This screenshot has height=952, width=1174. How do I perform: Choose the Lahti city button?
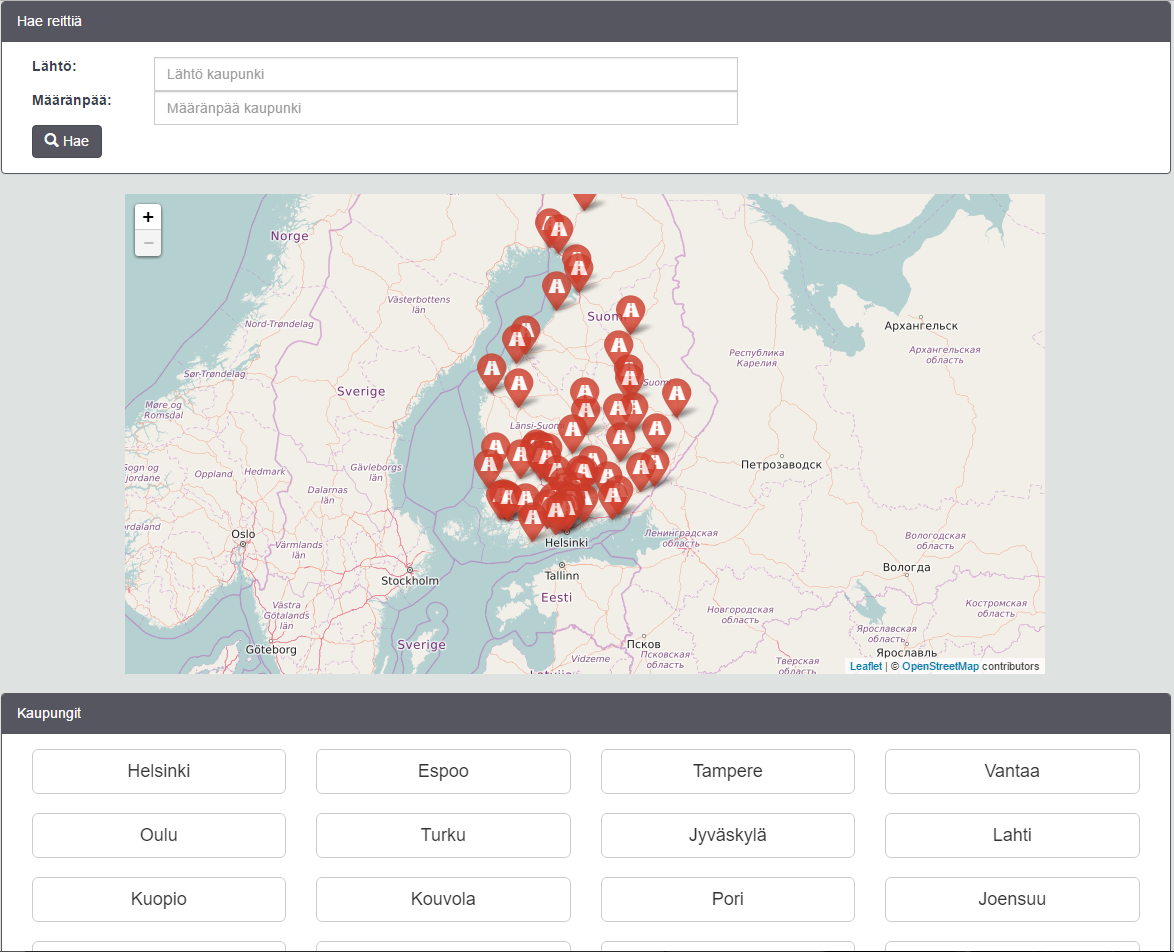coord(1012,835)
